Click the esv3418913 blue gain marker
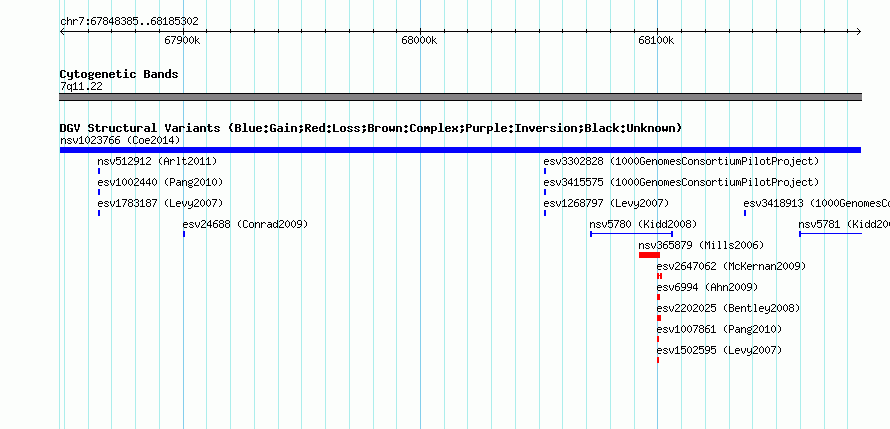Screen dimensions: 890x429 (745, 213)
